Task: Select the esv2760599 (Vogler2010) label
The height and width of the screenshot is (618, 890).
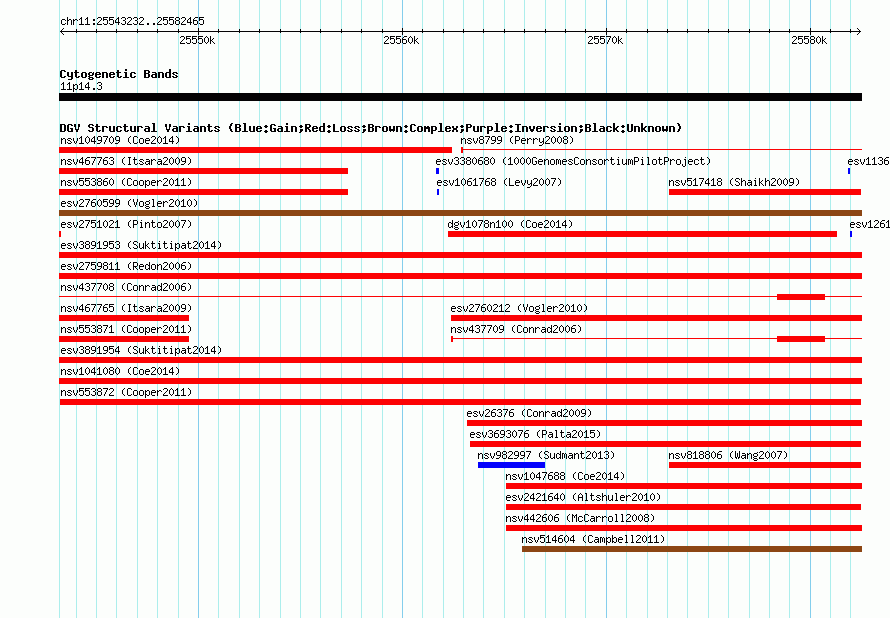Action: 129,203
